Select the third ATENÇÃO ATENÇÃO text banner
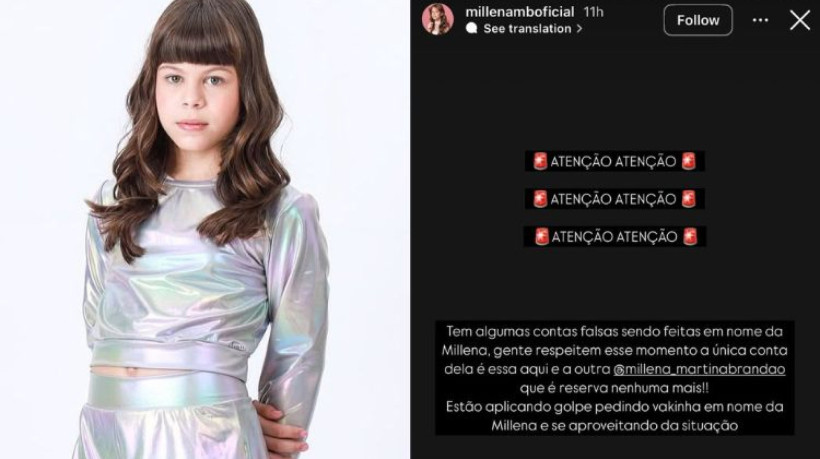The image size is (820, 459). 615,236
